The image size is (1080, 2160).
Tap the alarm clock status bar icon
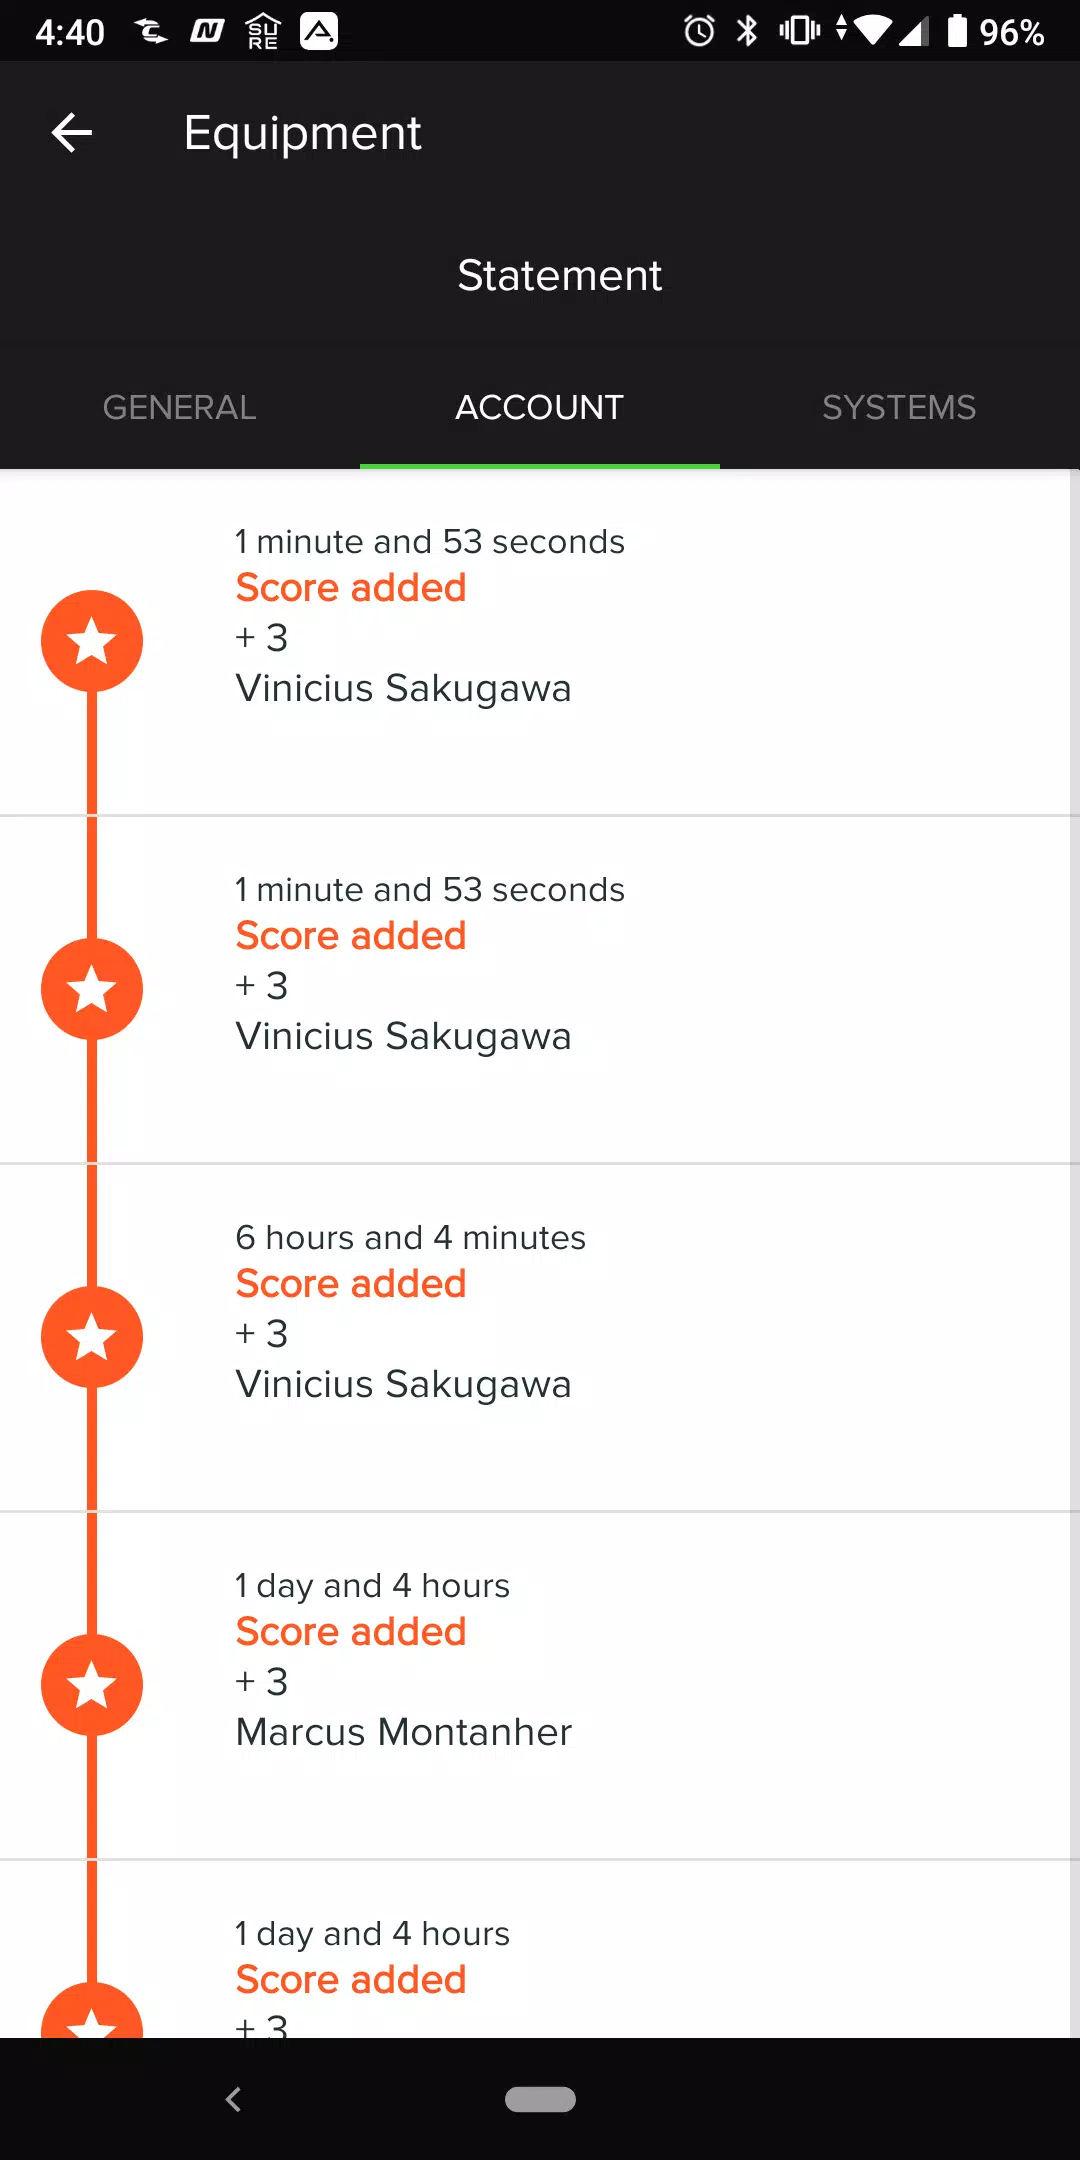[x=699, y=31]
